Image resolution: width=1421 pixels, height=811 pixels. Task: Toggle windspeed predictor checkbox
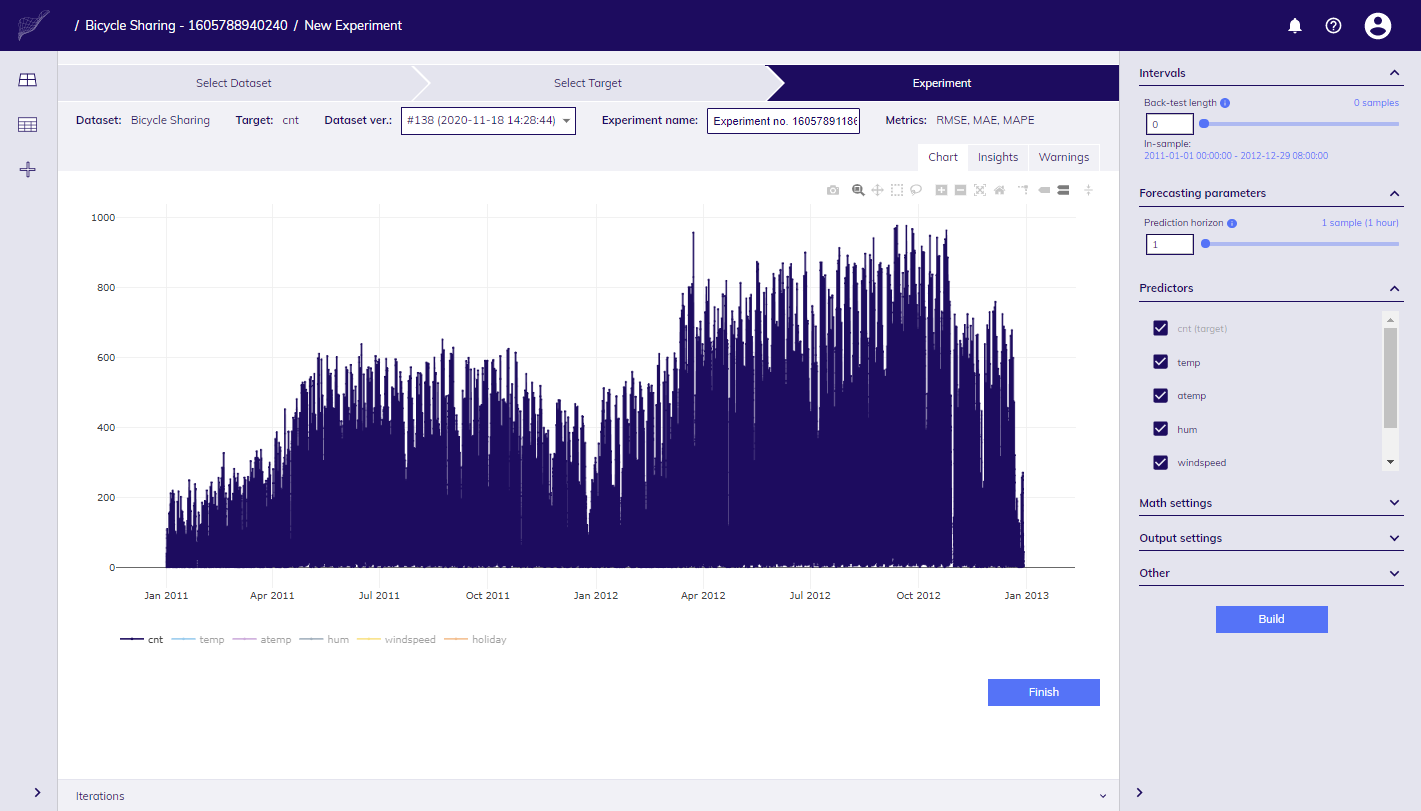point(1160,462)
